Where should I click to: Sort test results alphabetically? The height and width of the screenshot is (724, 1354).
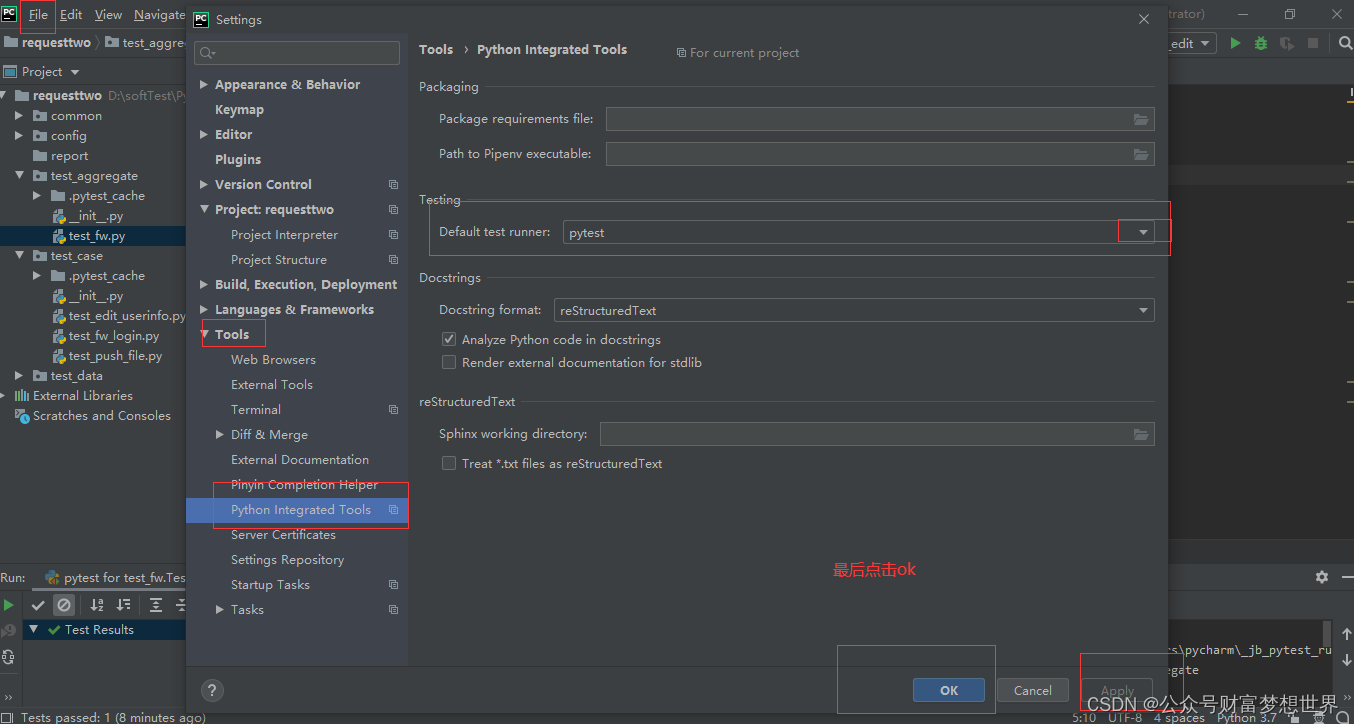(97, 605)
